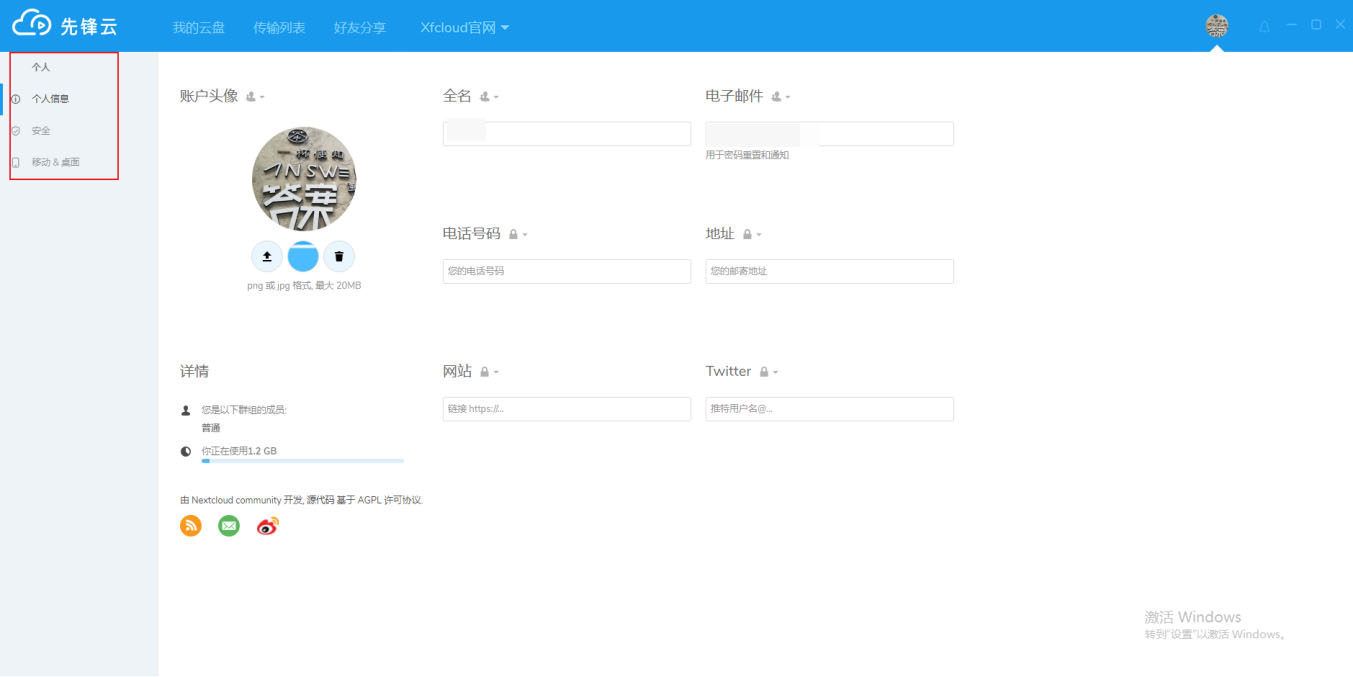
Task: Expand the 全名 privacy scope dropdown
Action: [x=489, y=97]
